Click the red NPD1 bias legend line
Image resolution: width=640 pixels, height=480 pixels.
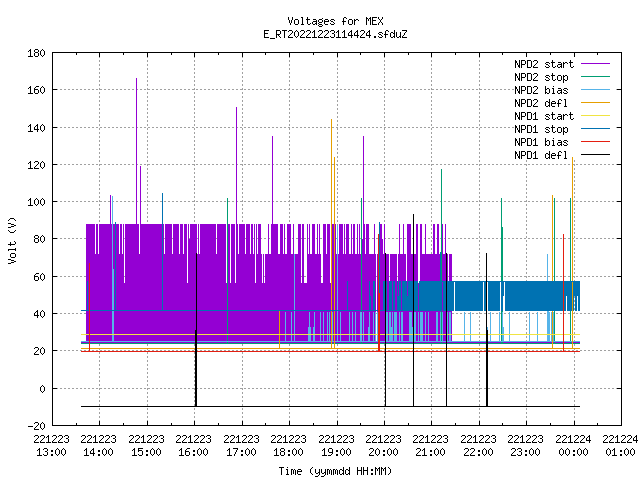595,142
